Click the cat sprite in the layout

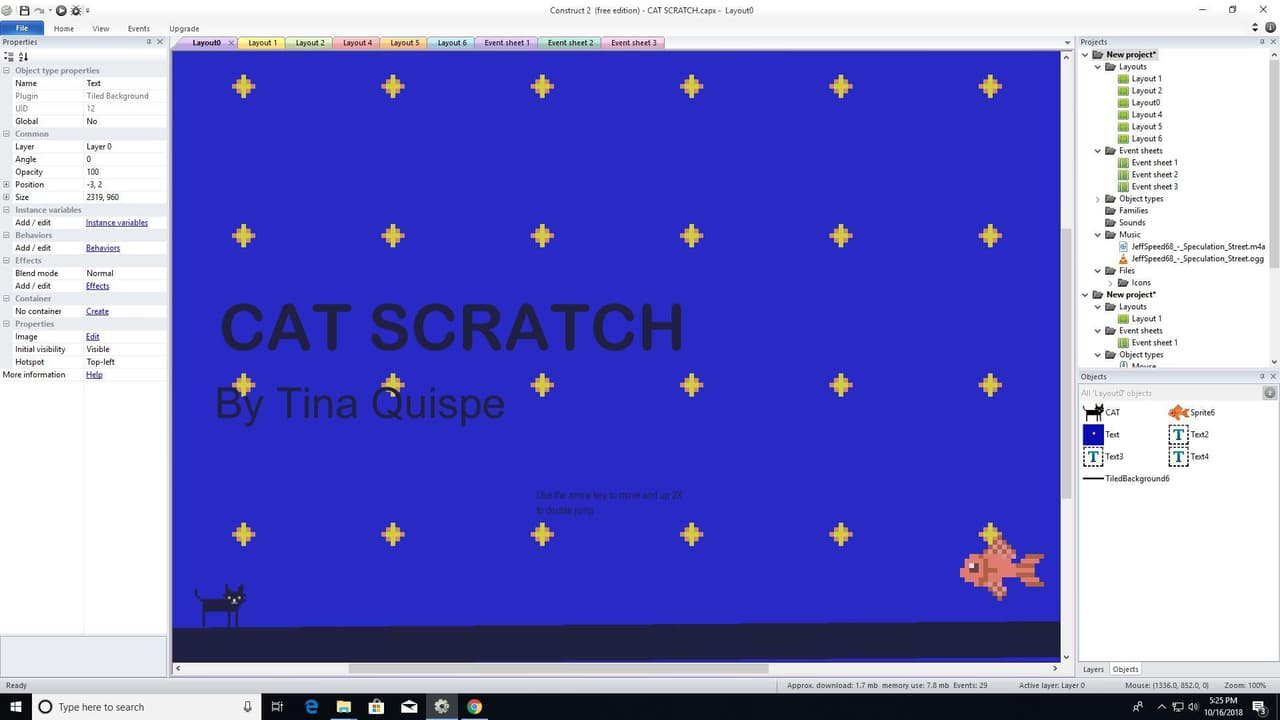220,606
